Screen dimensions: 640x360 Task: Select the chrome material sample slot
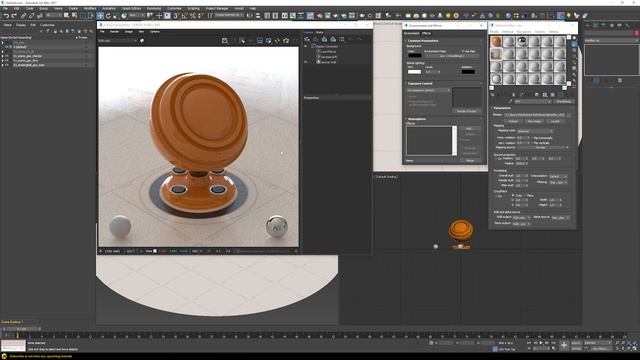[x=522, y=41]
